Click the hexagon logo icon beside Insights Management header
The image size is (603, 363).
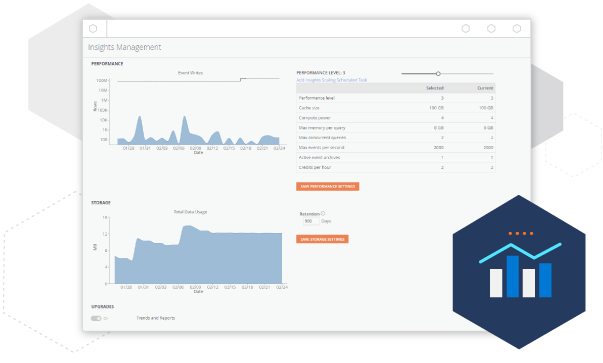(93, 28)
